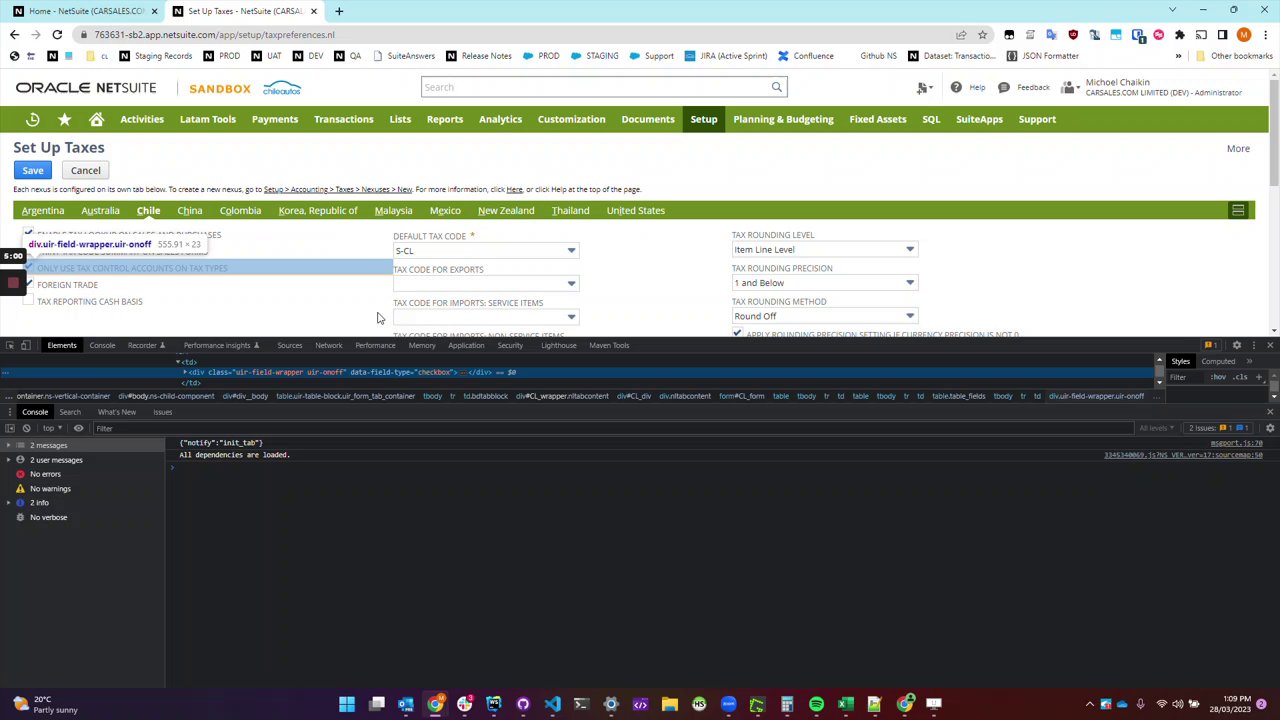The height and width of the screenshot is (720, 1280).
Task: Open Tax Code For Imports Service Items dropdown
Action: coord(571,317)
